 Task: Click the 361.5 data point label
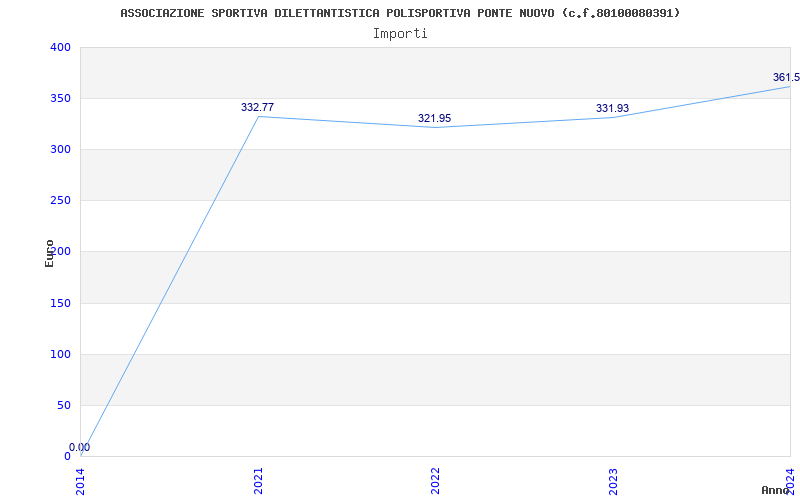785,77
